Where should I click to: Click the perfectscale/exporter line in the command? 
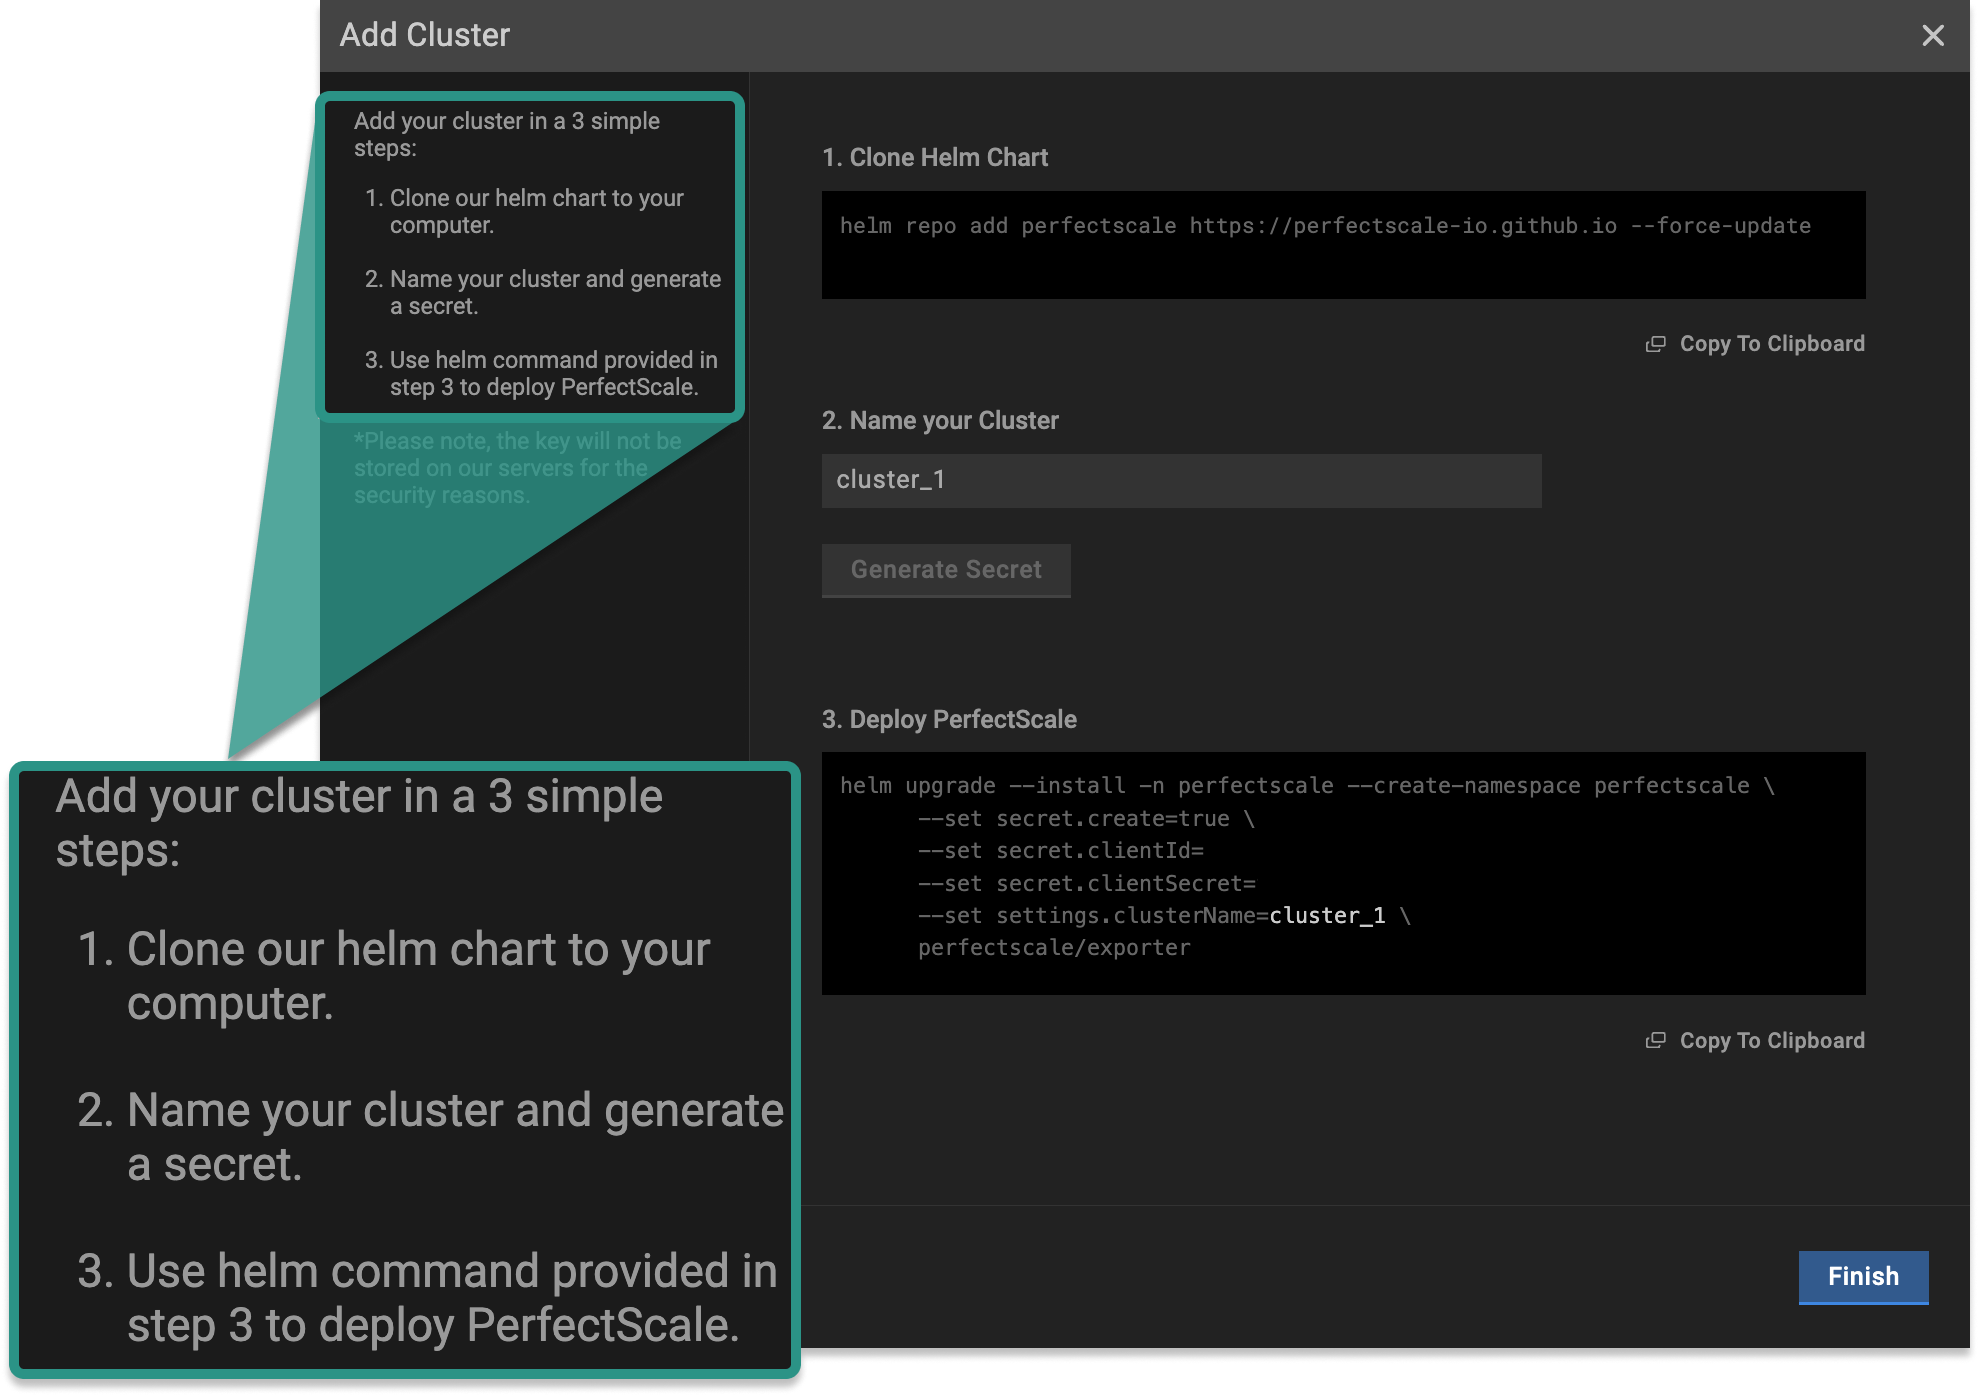1053,948
